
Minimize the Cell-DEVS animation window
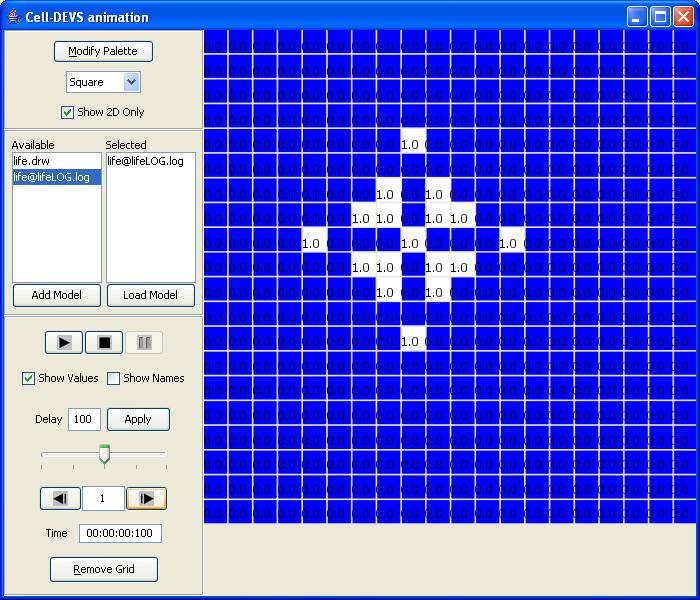click(637, 17)
